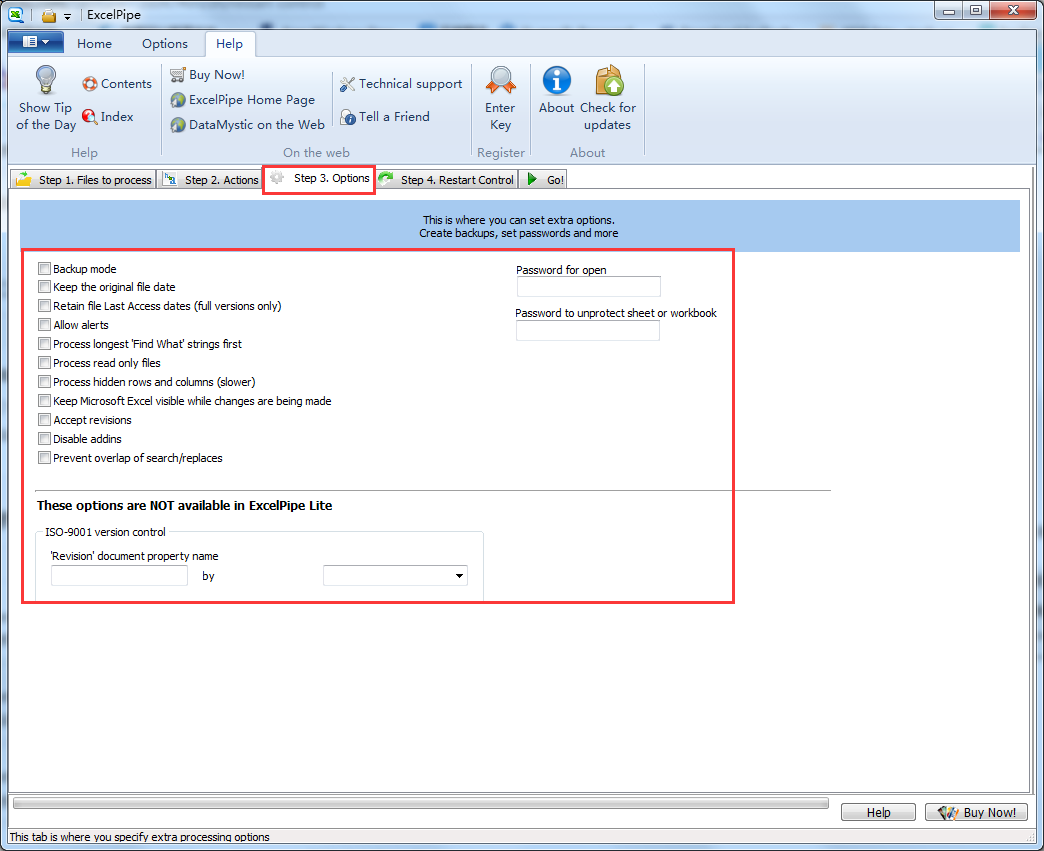Select the Help ribbon tab
1044x851 pixels.
click(230, 44)
